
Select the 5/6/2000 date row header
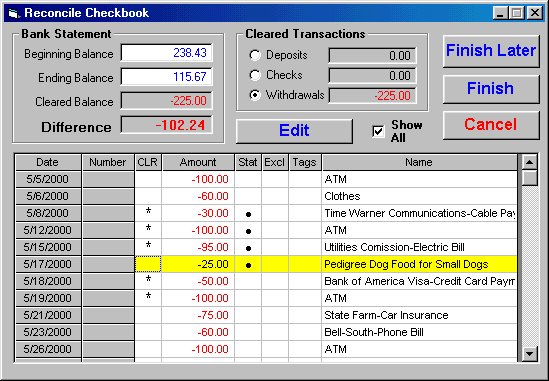pos(48,196)
